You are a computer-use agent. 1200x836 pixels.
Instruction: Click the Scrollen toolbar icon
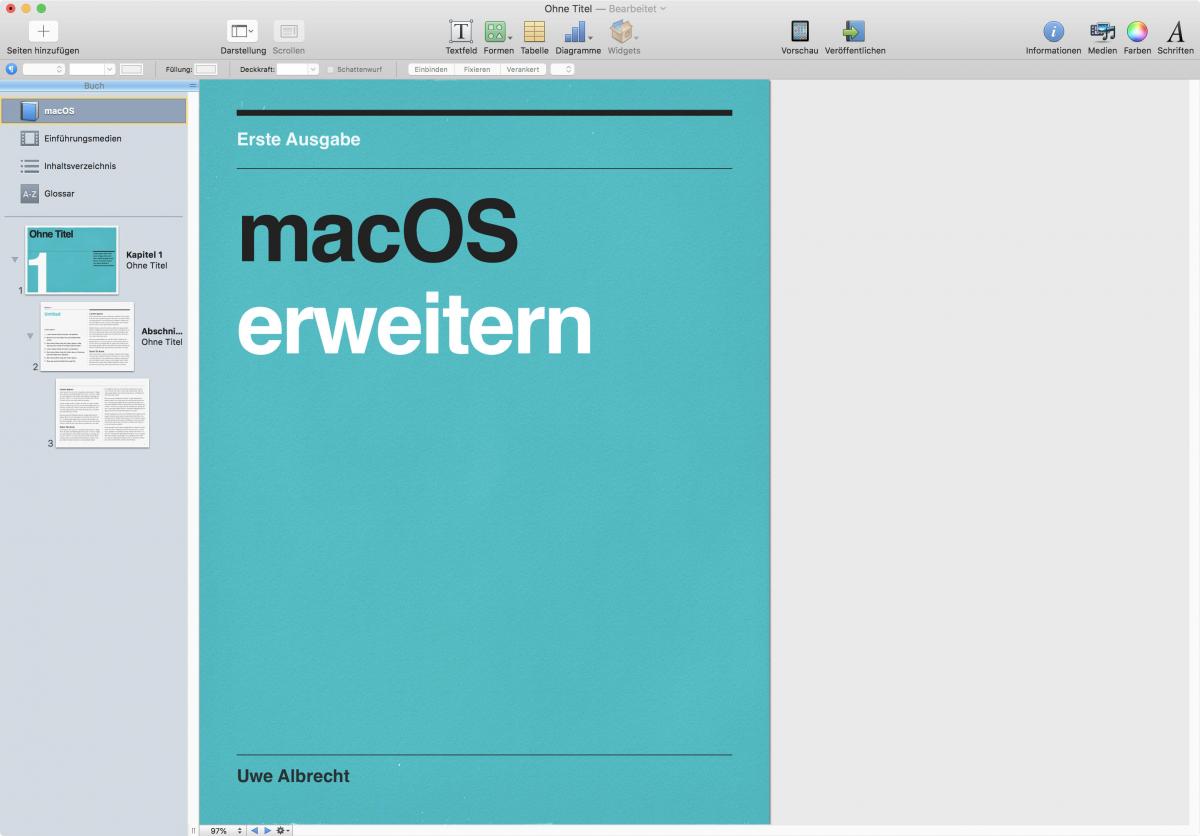coord(288,31)
